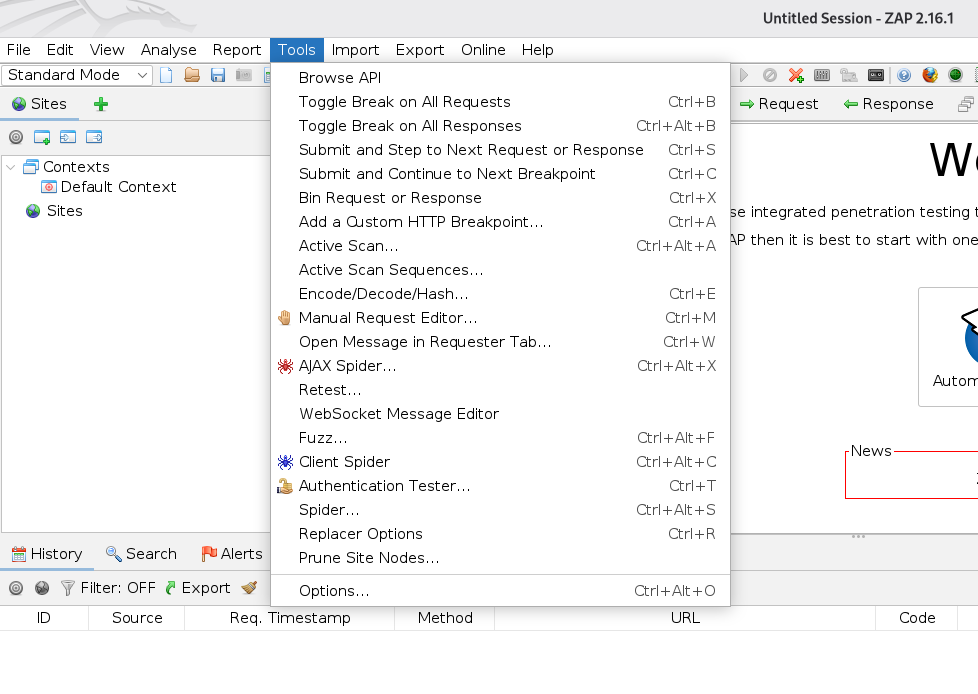This screenshot has width=978, height=694.
Task: Click the blue question mark help icon
Action: (x=904, y=75)
